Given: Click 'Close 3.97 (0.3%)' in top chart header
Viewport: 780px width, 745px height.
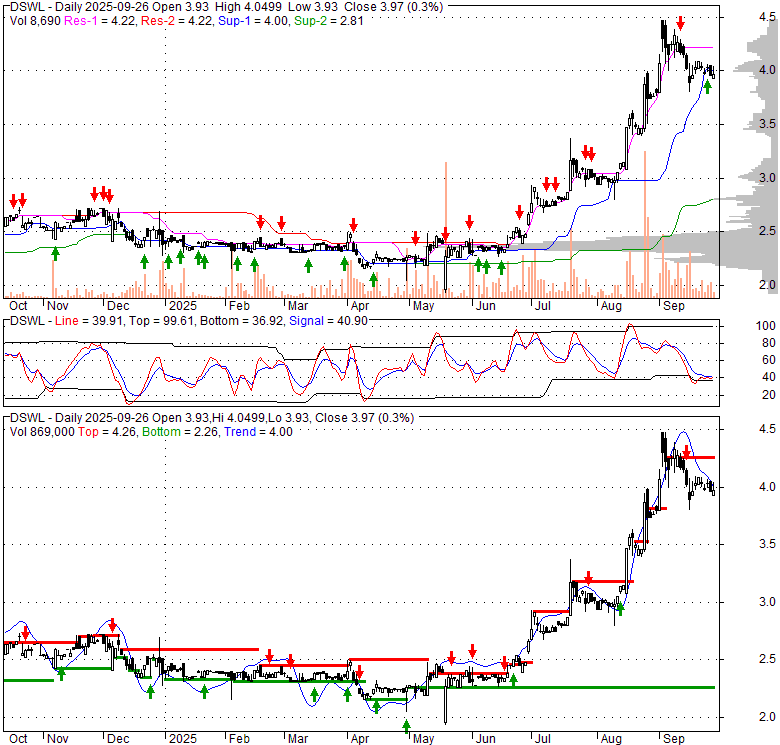Looking at the screenshot, I should pyautogui.click(x=391, y=7).
